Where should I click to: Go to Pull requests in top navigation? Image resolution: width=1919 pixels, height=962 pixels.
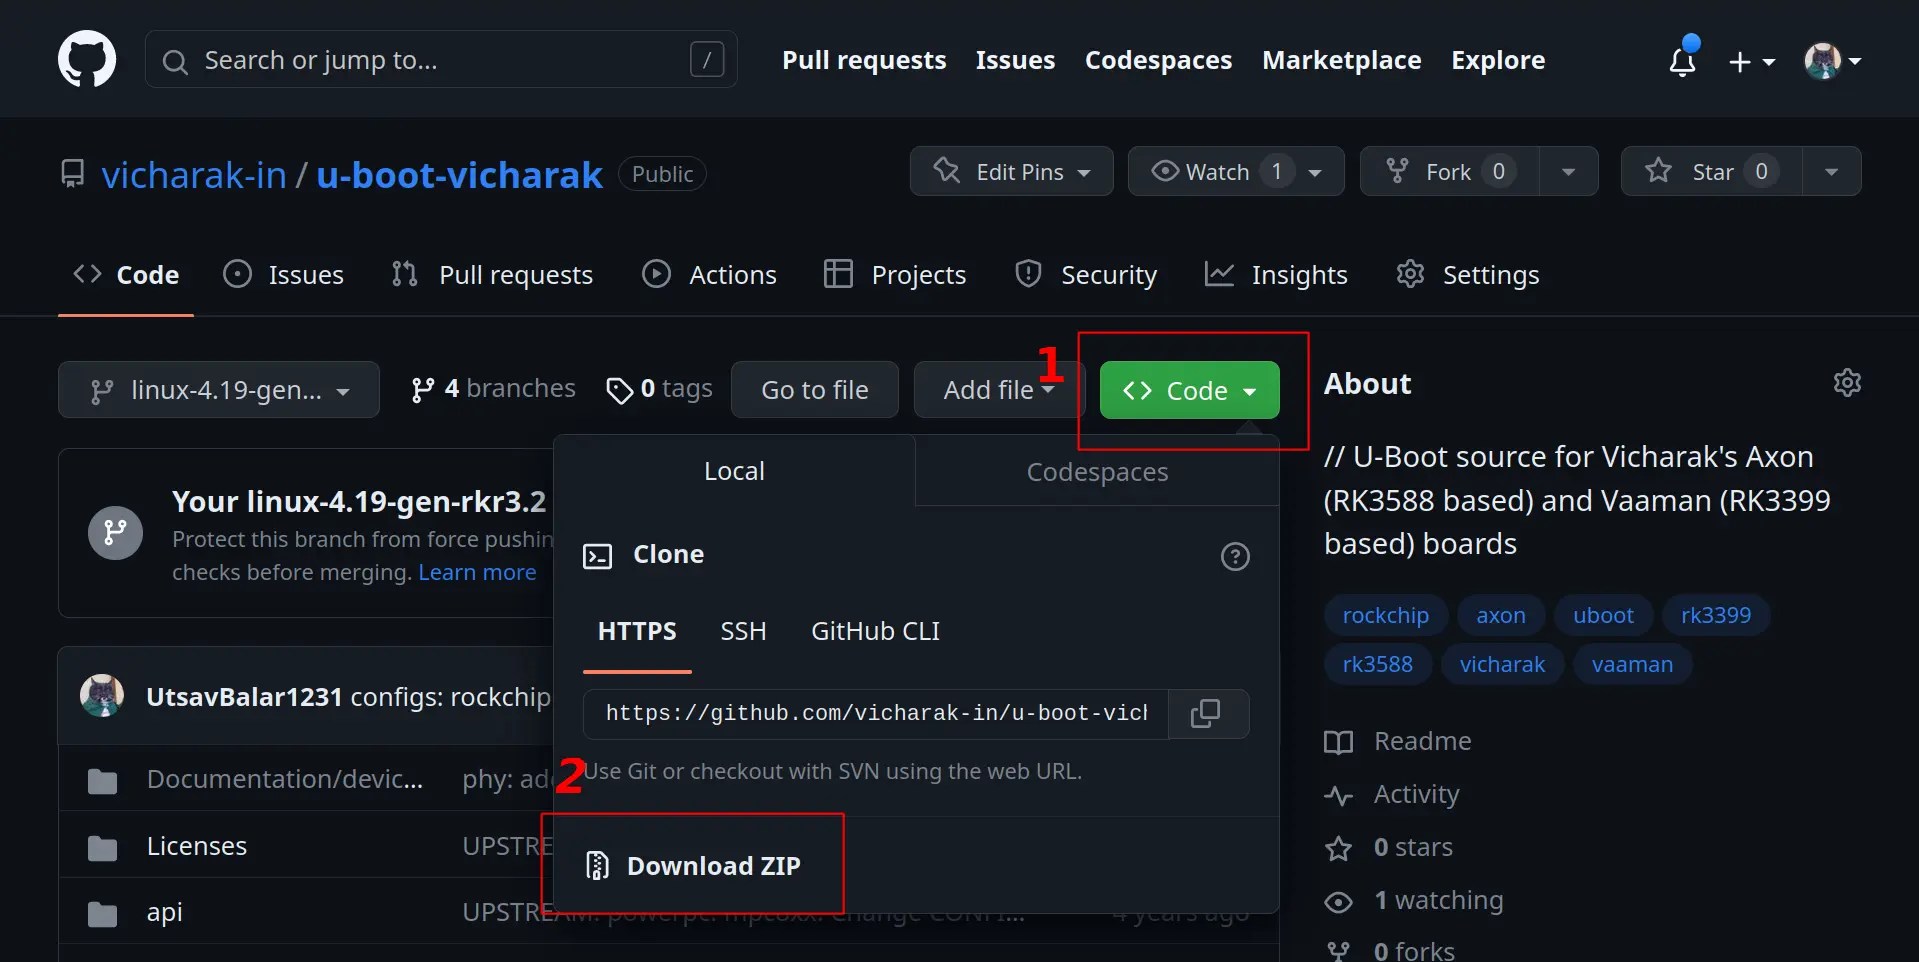tap(864, 60)
